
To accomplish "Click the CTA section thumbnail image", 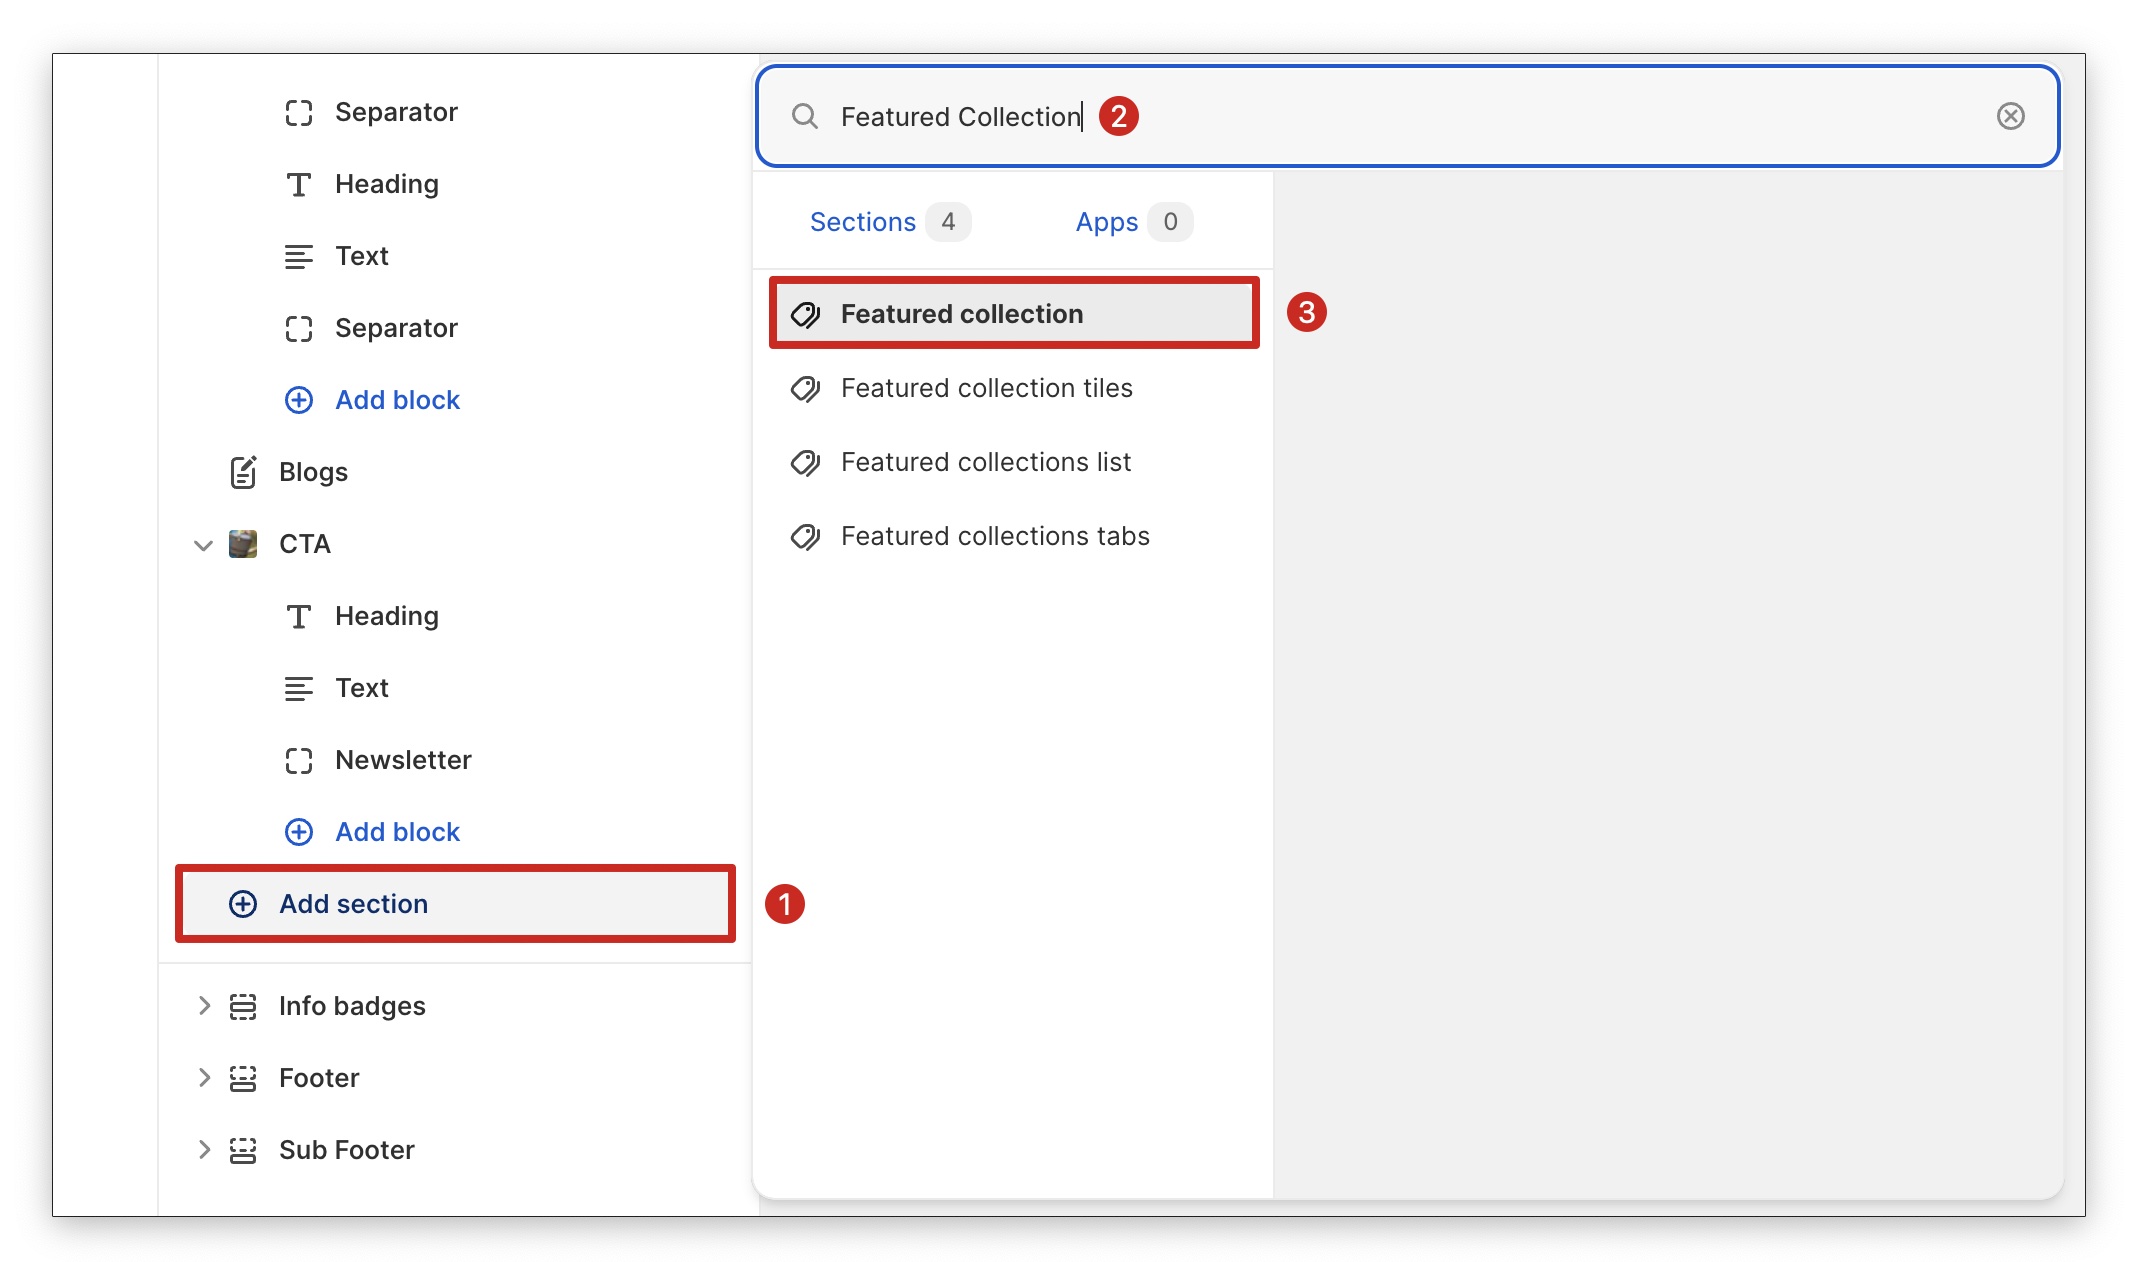I will click(x=243, y=544).
